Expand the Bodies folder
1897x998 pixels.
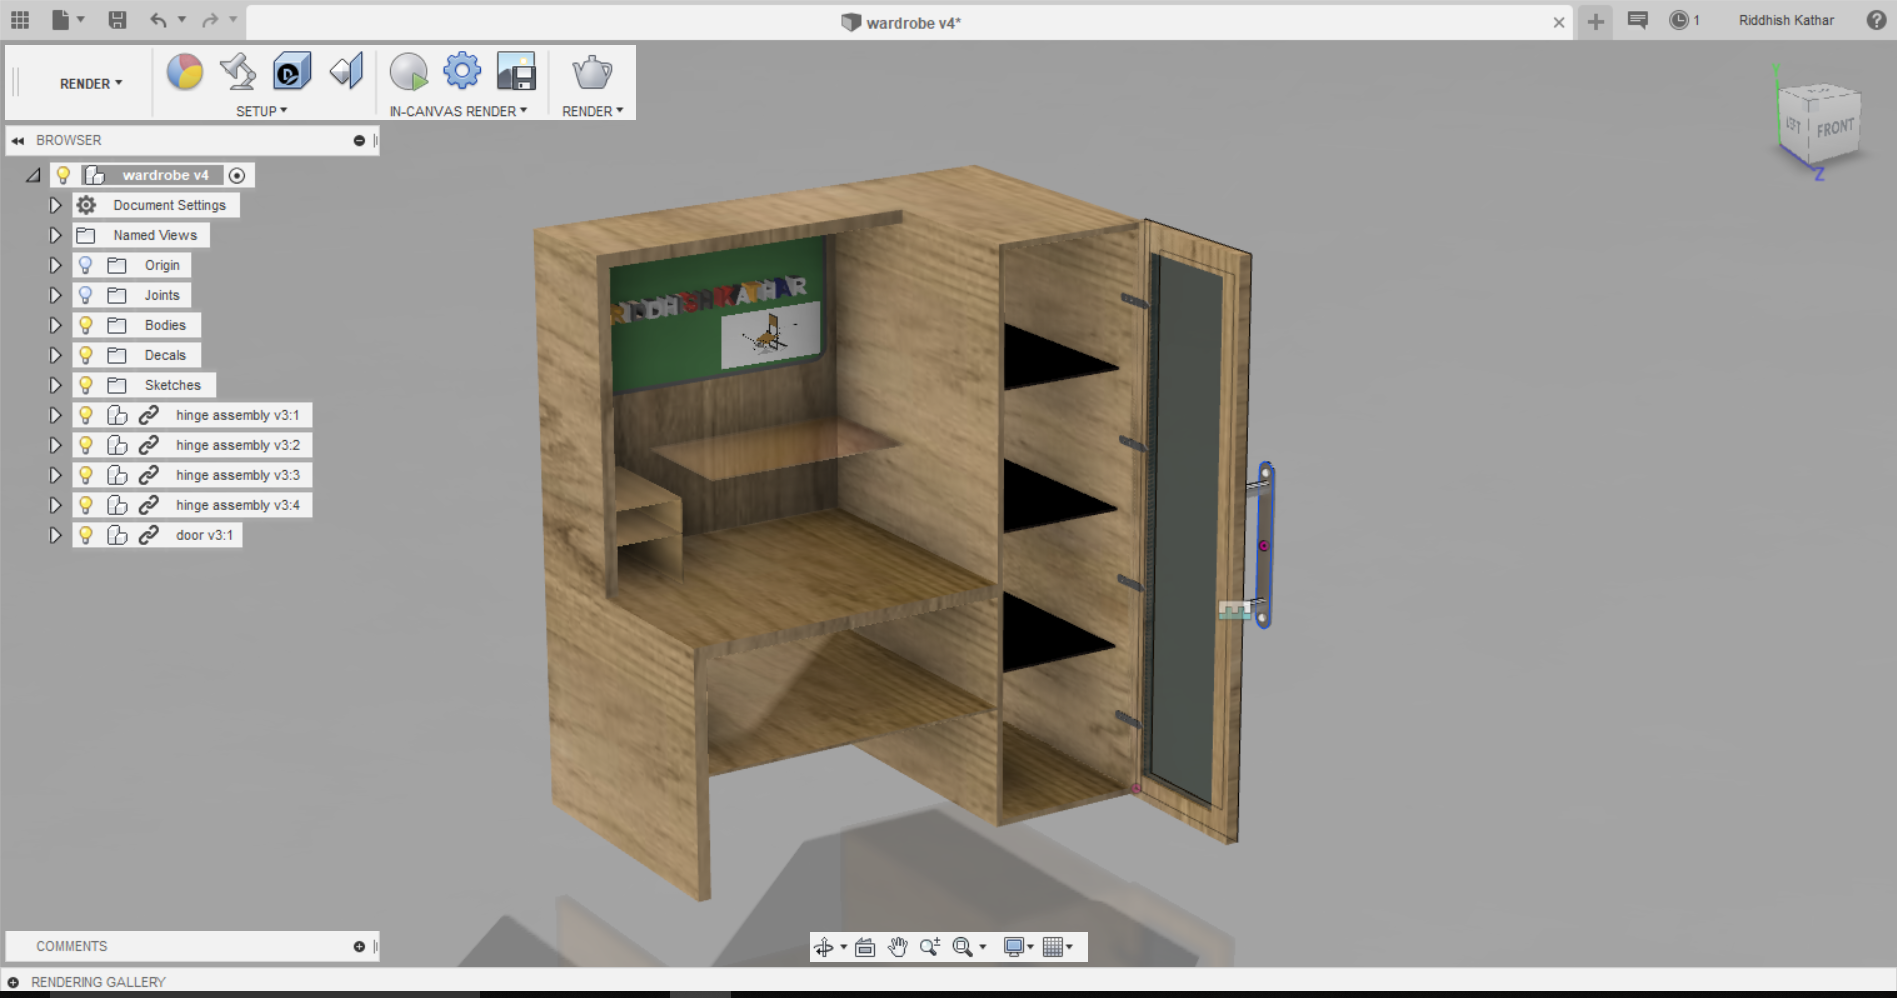(55, 325)
